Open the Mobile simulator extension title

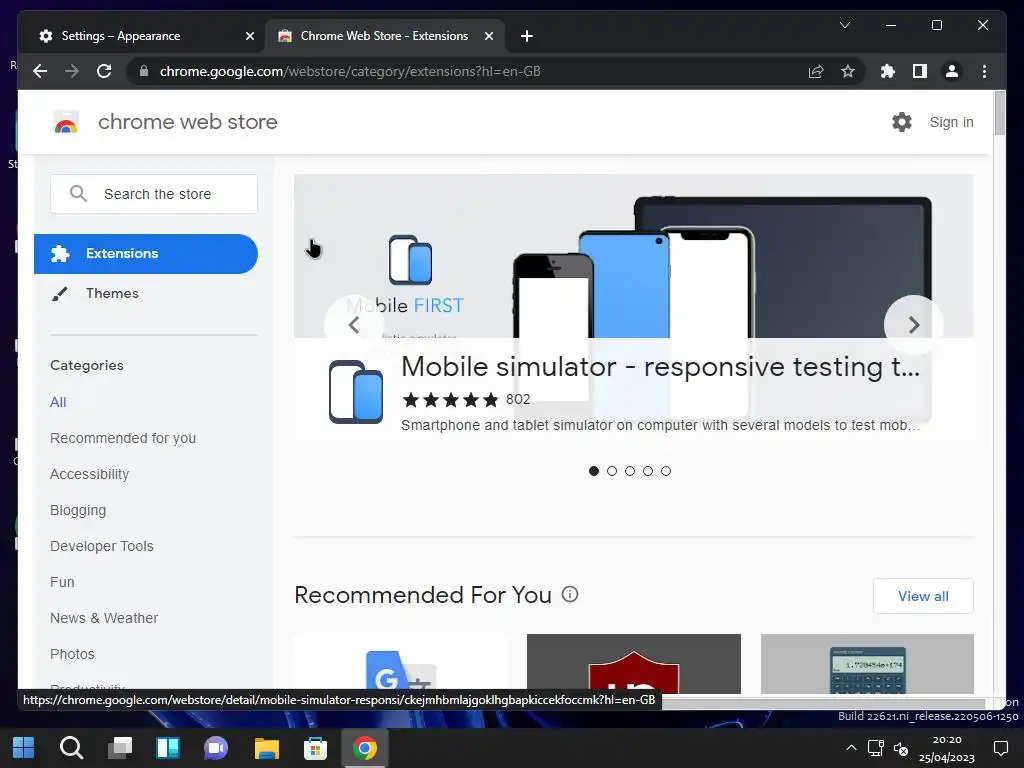(660, 367)
